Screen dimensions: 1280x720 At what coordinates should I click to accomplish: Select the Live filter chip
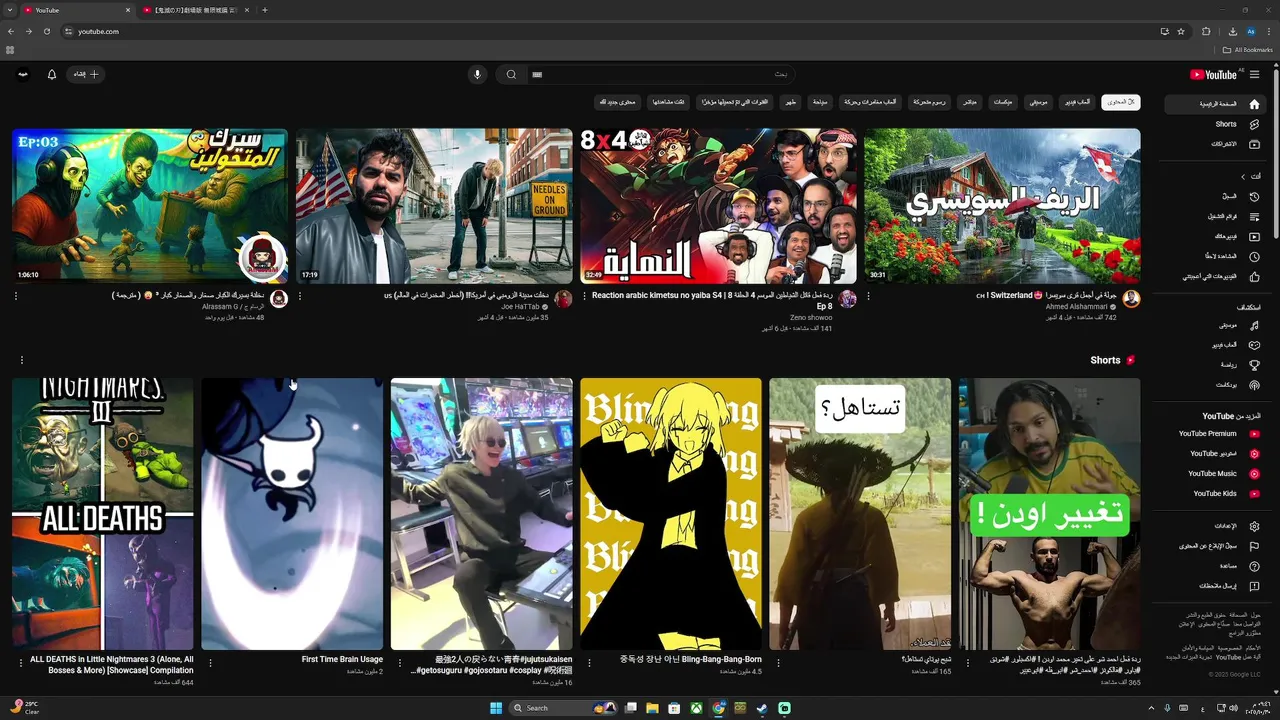pos(970,102)
